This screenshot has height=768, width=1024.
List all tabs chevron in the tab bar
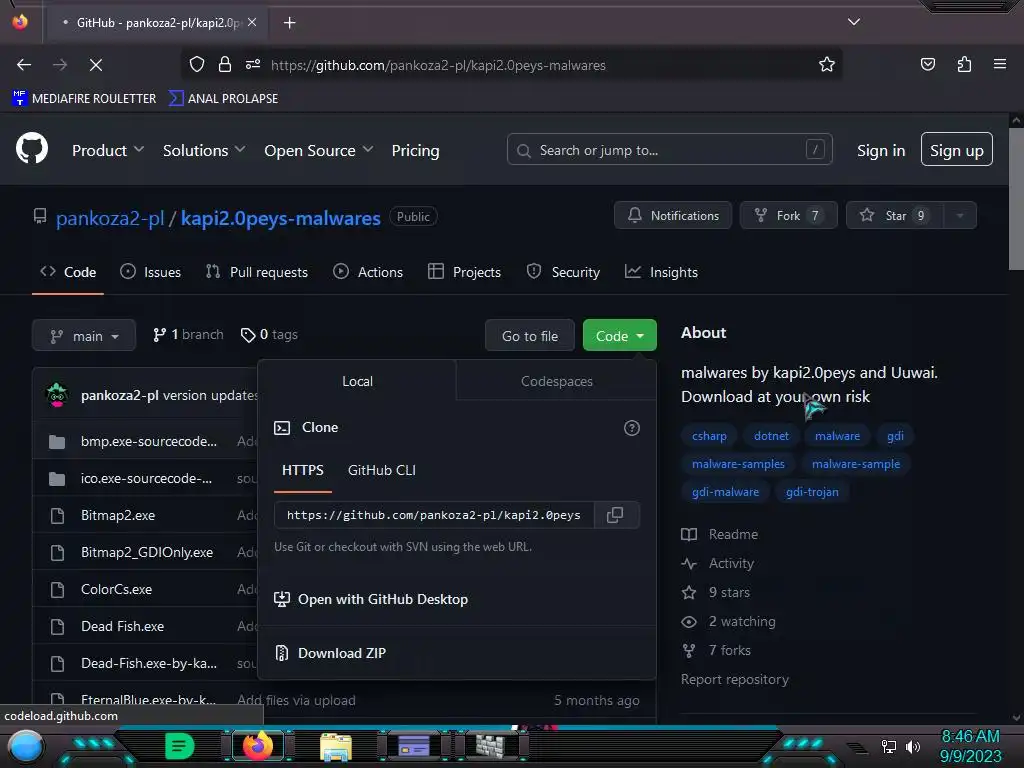[854, 22]
